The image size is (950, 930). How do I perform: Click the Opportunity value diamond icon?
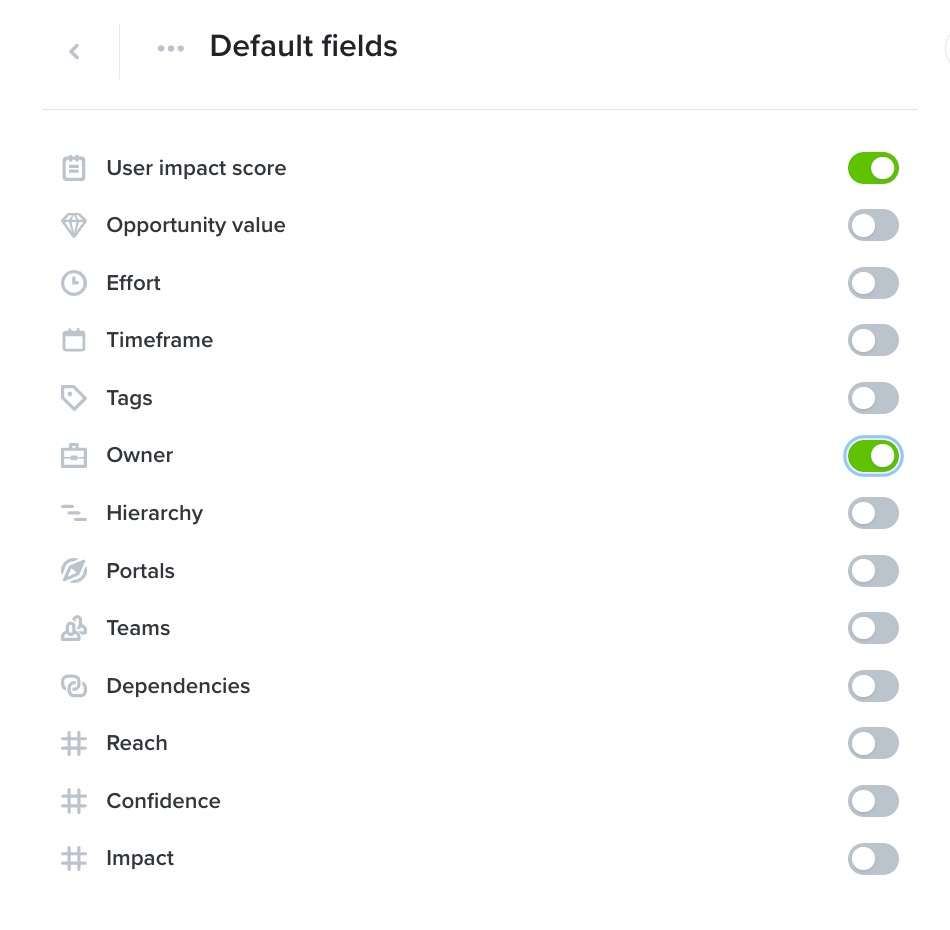point(74,225)
